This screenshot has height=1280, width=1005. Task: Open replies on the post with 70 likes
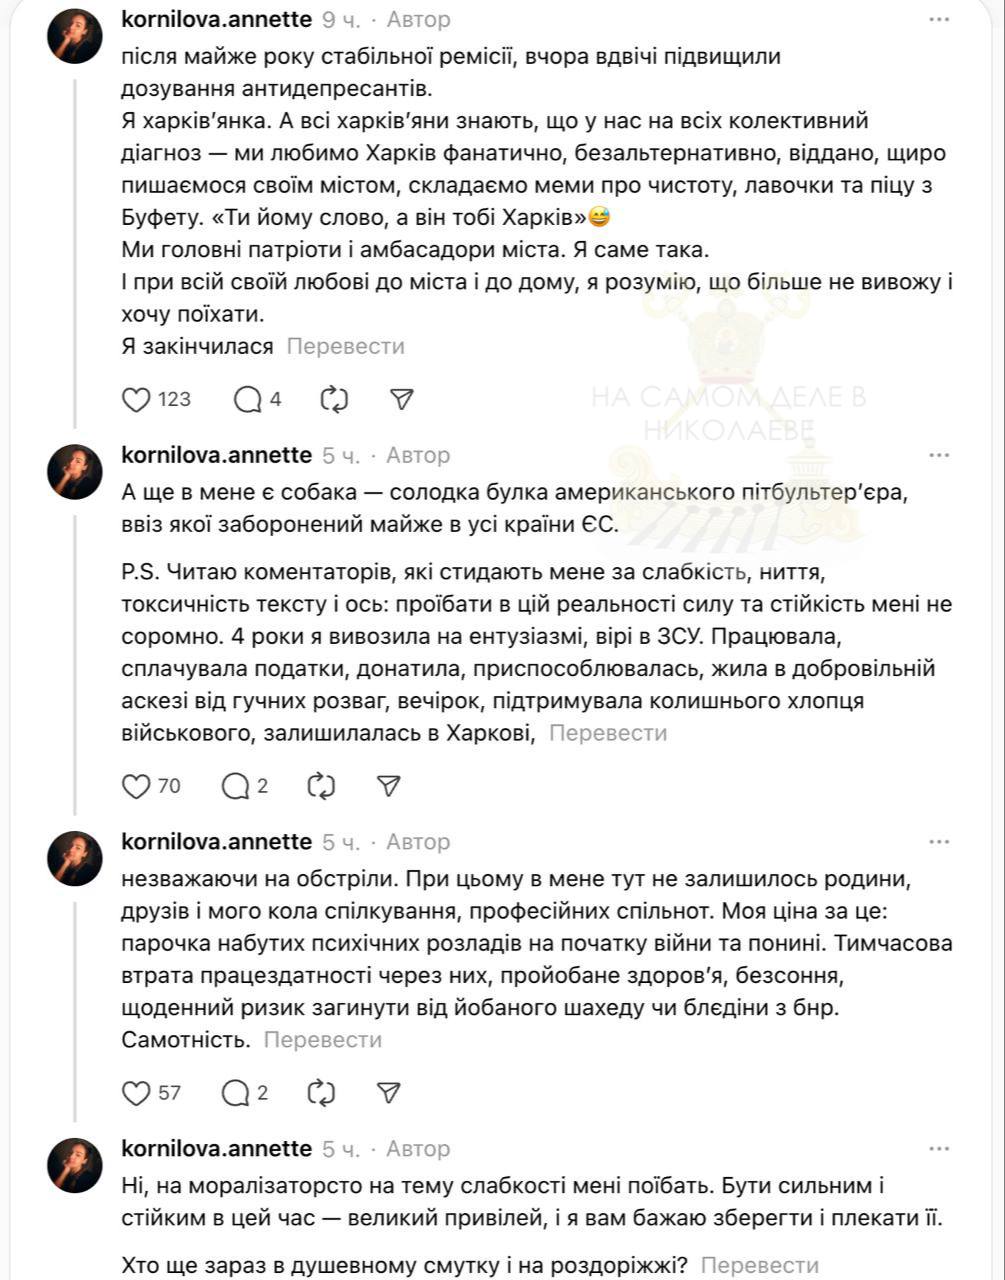(x=235, y=786)
